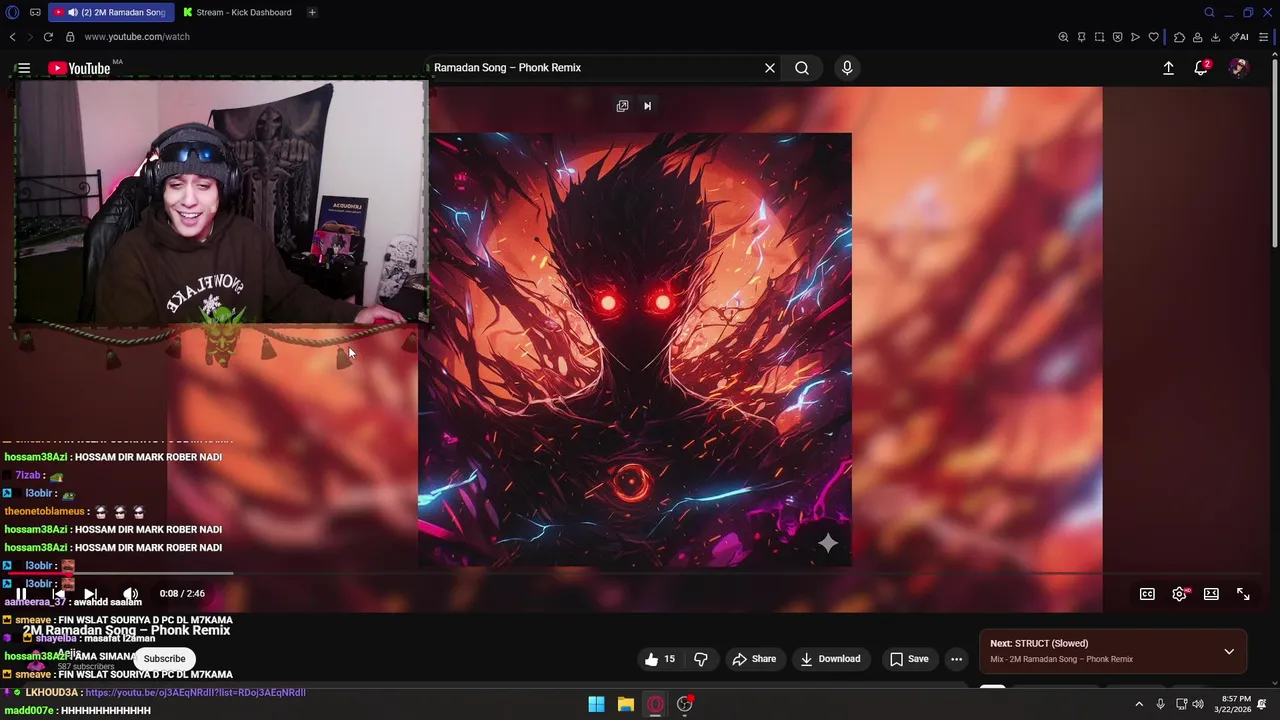This screenshot has height=720, width=1280.
Task: Switch the player to full screen
Action: [x=1243, y=594]
